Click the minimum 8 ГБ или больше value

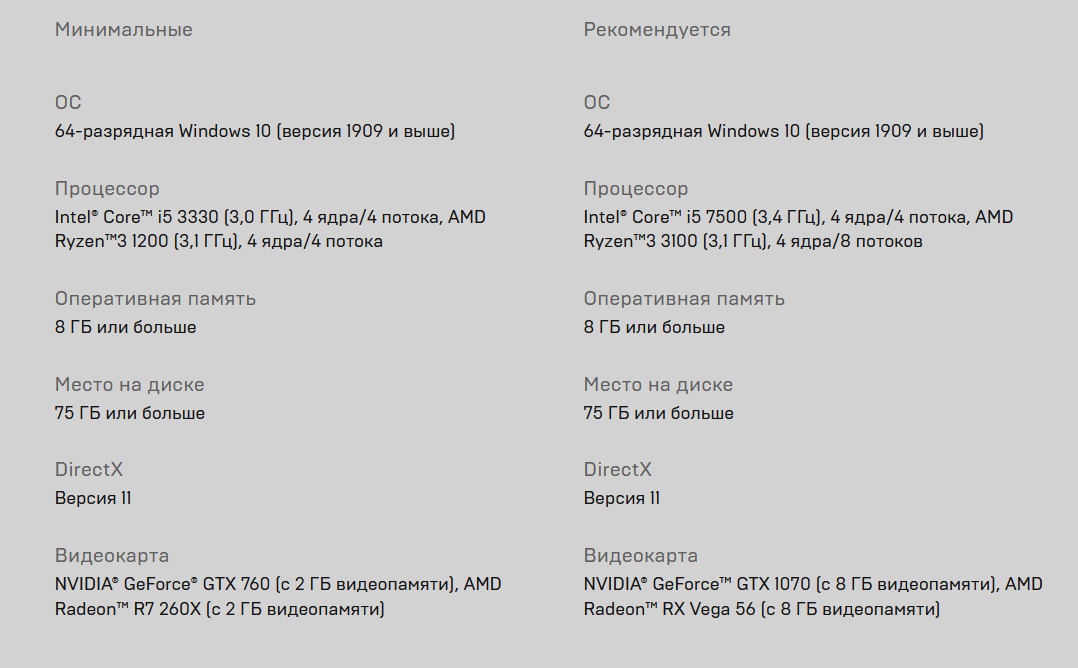click(x=126, y=327)
